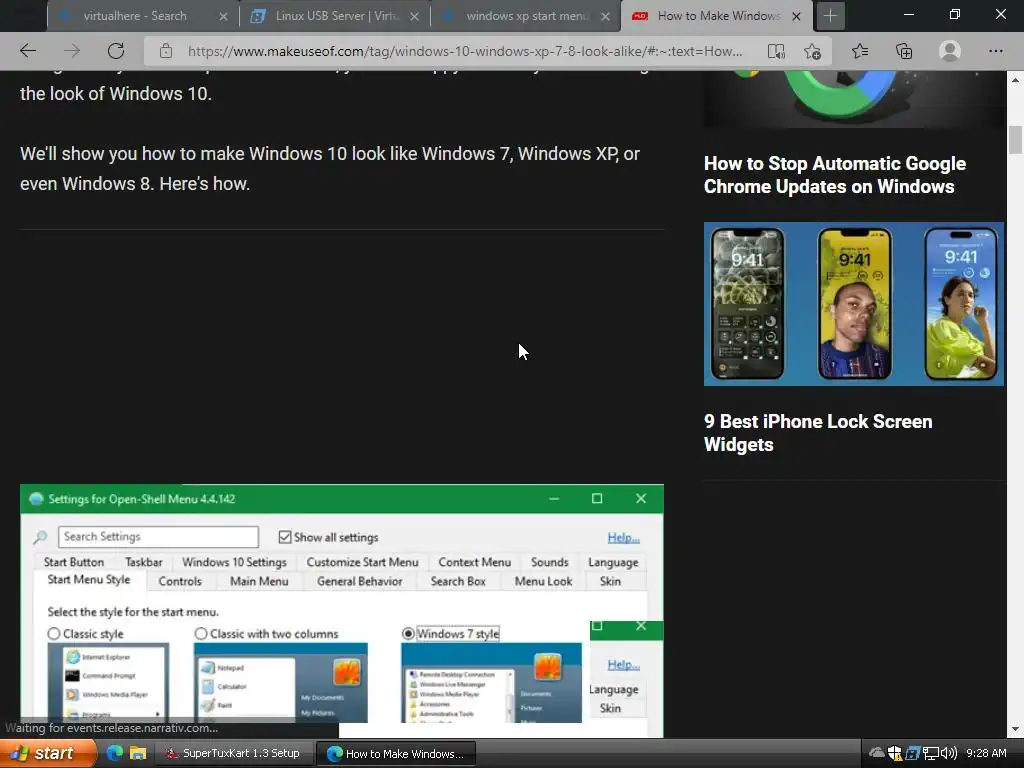Image resolution: width=1024 pixels, height=768 pixels.
Task: Open How to Stop Automatic Google Chrome Updates
Action: [835, 175]
